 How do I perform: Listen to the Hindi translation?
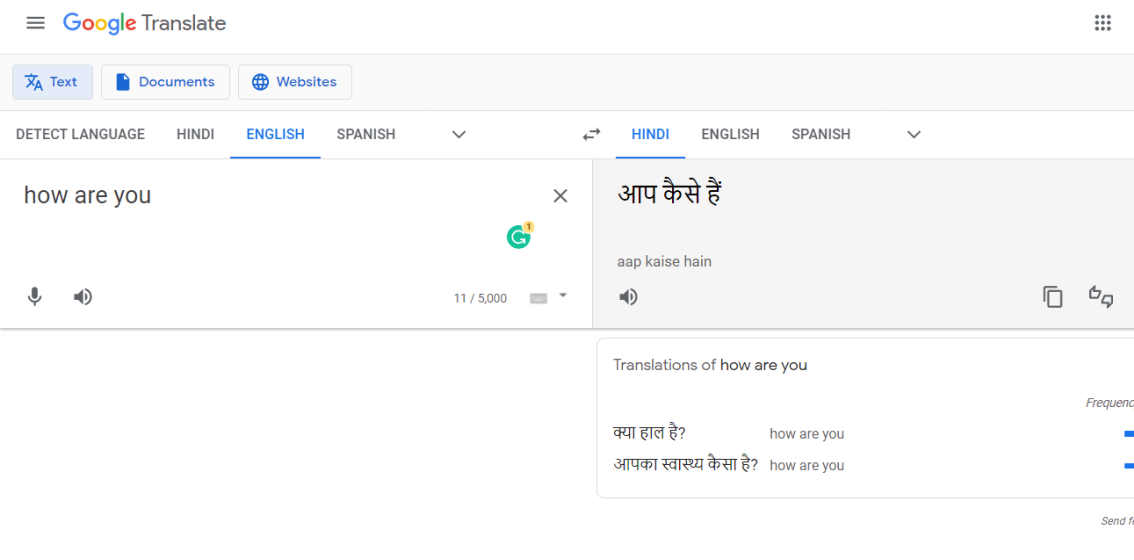[628, 297]
